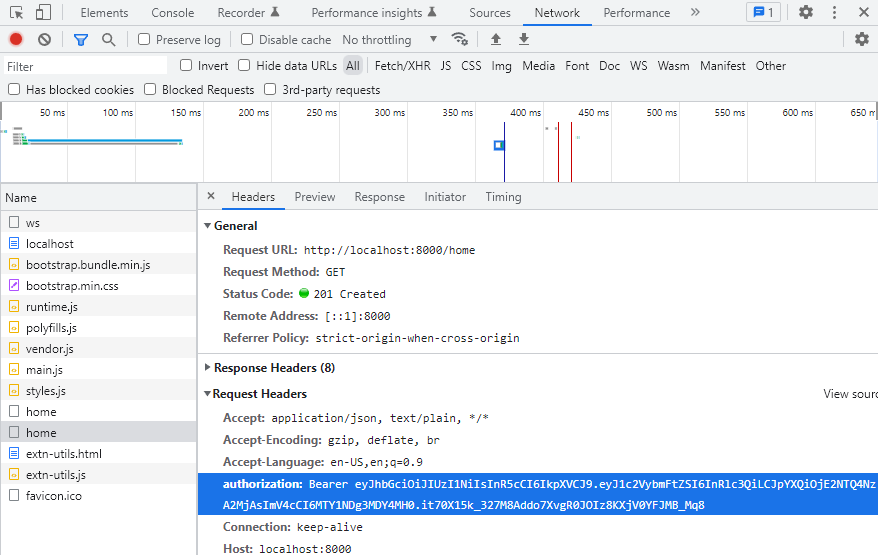Check the Hide data URLs option
878x555 pixels.
244,66
